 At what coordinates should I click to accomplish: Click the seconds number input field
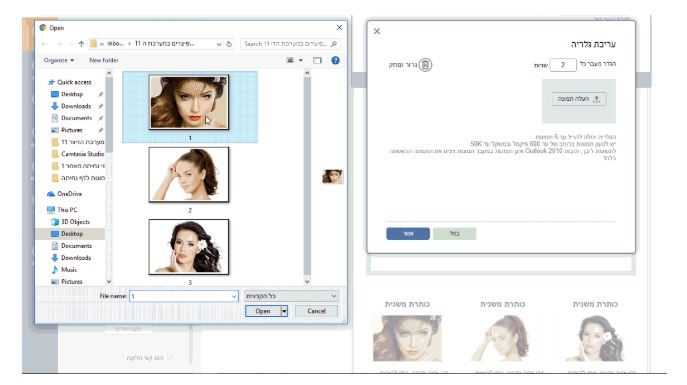(x=563, y=65)
